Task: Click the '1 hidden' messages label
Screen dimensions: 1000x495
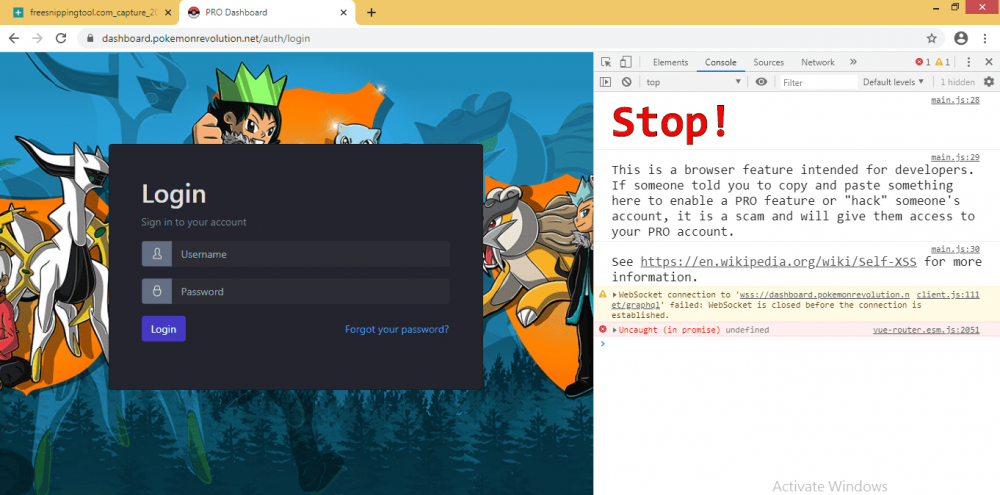Action: pos(957,82)
